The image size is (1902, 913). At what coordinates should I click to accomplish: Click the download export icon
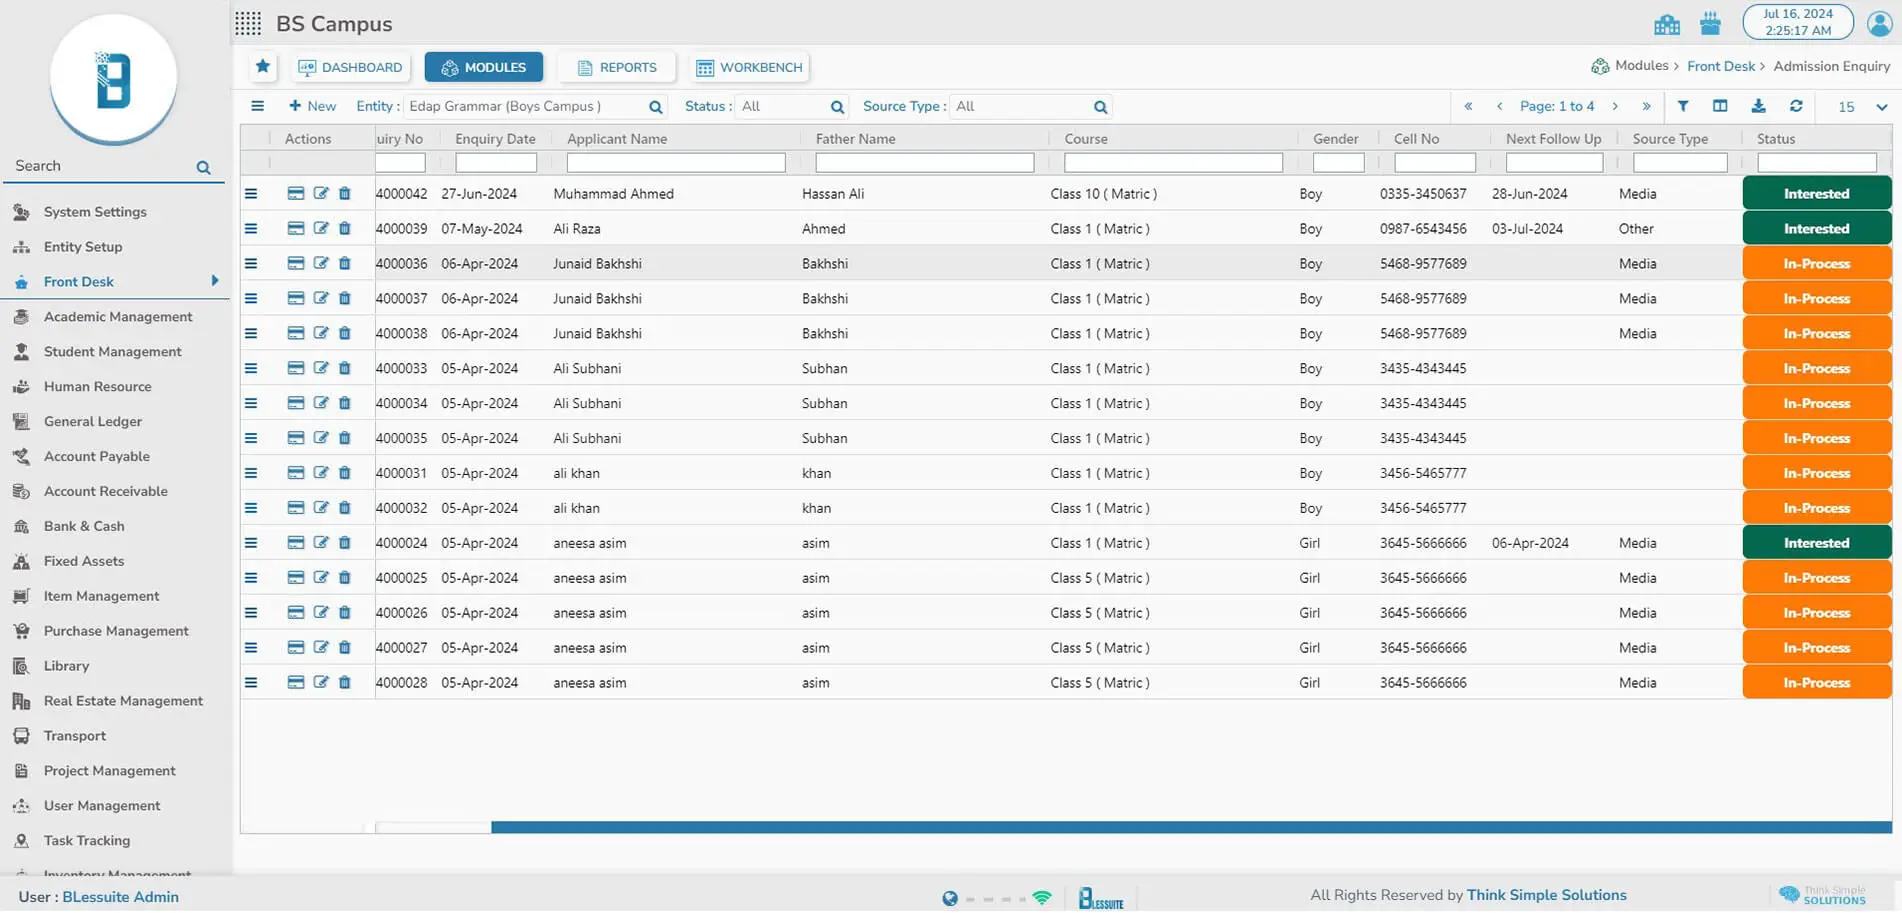point(1758,106)
